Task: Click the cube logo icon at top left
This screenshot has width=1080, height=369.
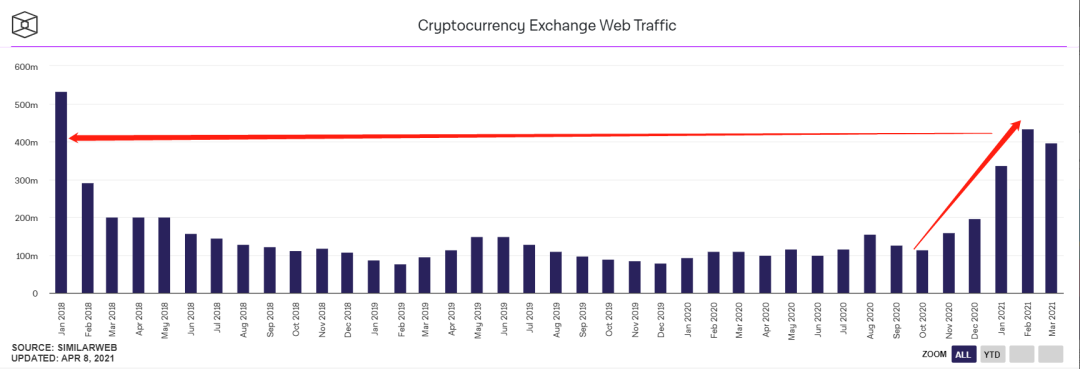Action: [x=24, y=25]
